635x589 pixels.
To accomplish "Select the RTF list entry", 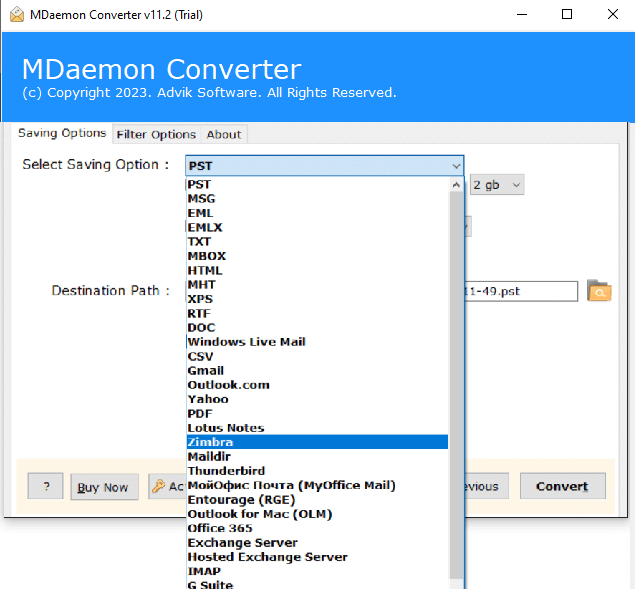I will [318, 313].
